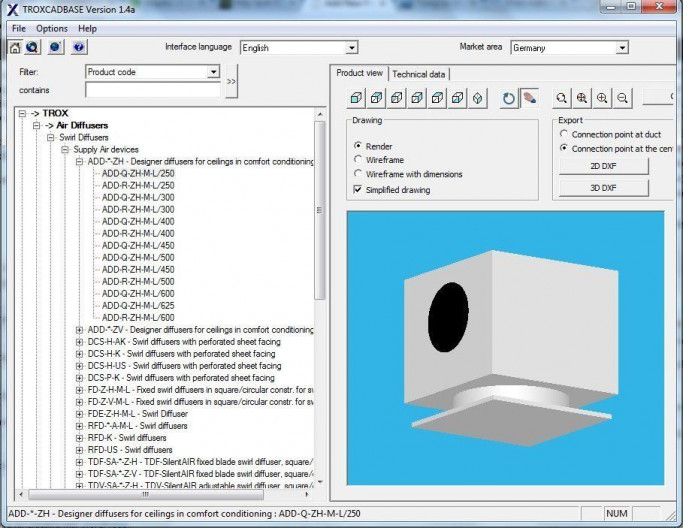
Task: Select the DCS-P-K swirl diffusers row
Action: tap(181, 378)
